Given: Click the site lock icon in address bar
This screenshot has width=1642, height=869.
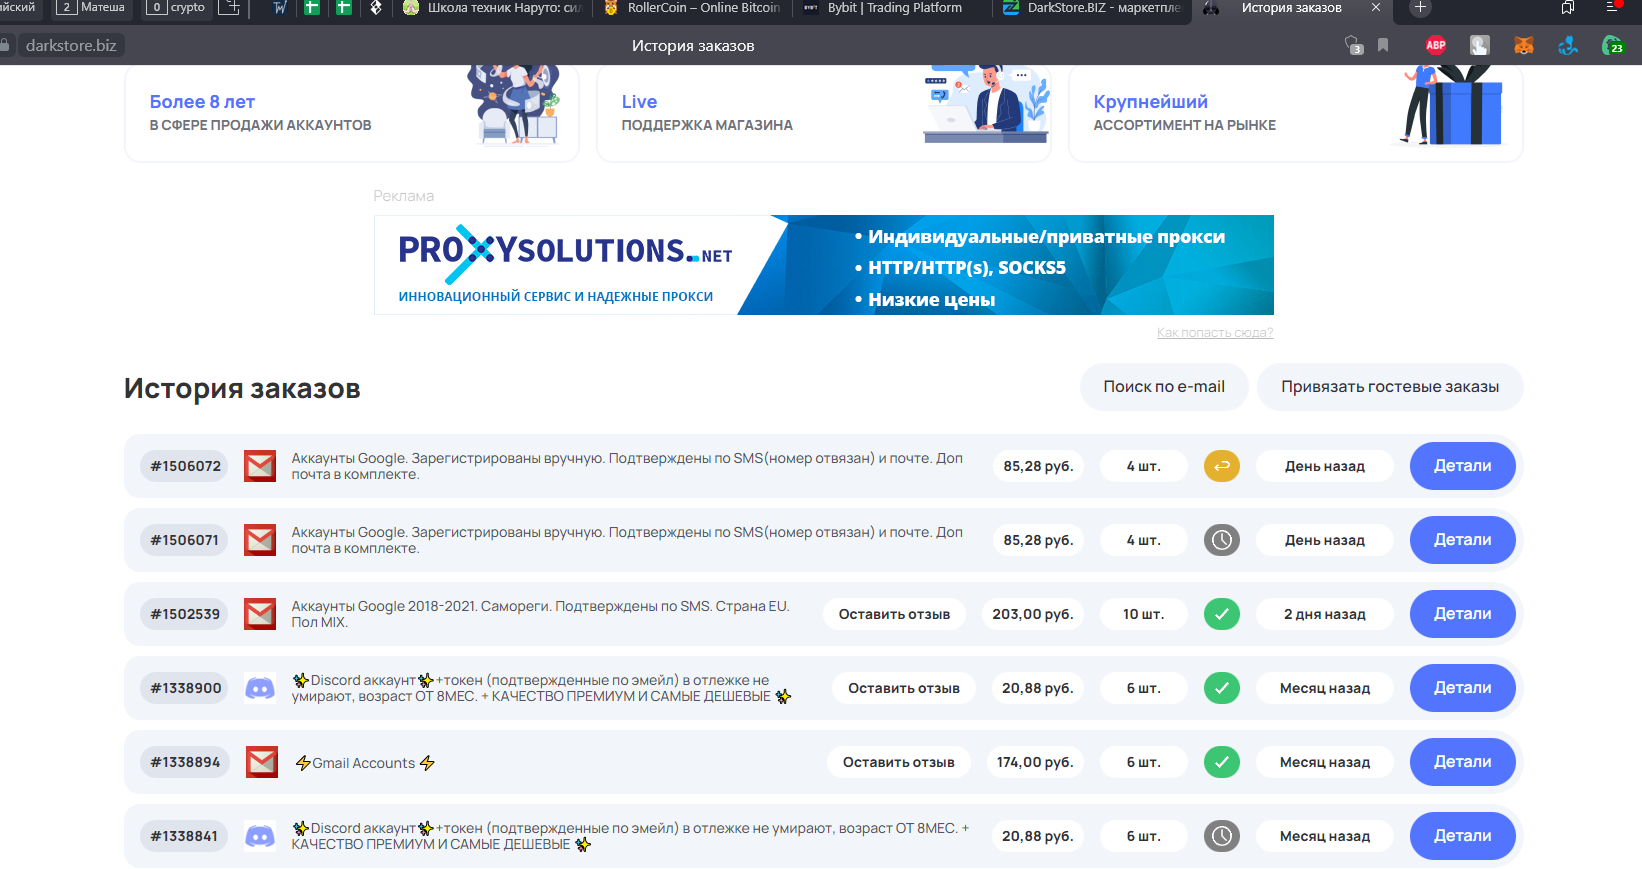Looking at the screenshot, I should pos(5,45).
